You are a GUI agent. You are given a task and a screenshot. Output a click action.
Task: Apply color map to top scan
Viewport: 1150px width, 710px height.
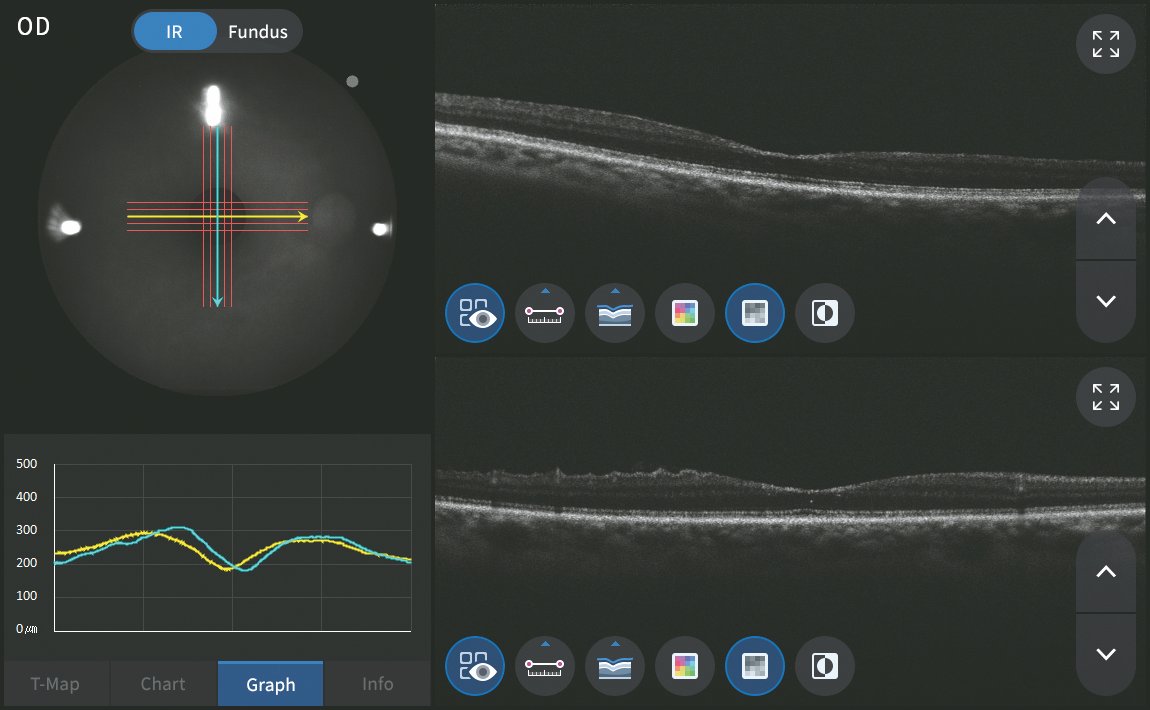[x=685, y=313]
